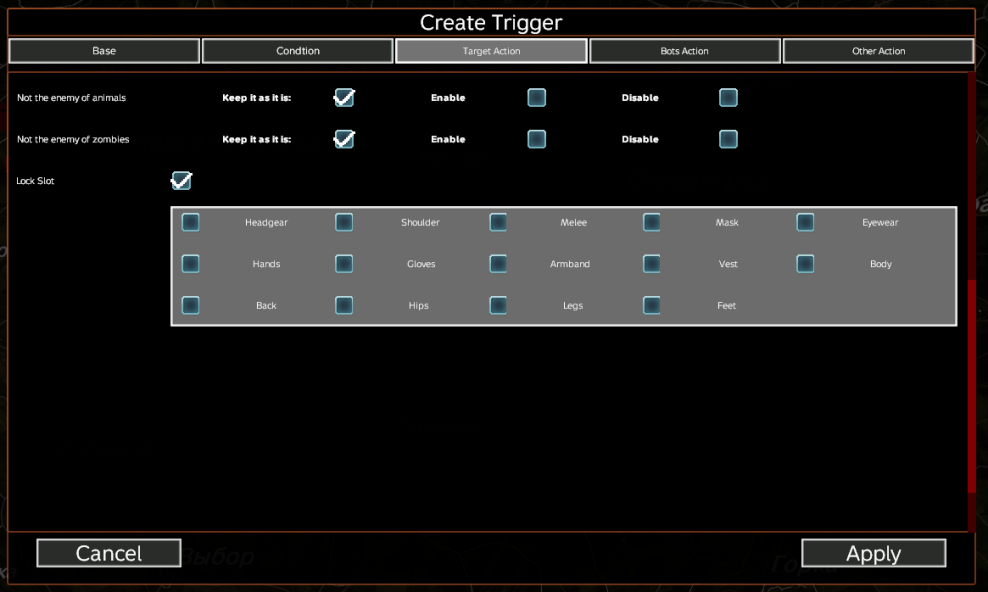Click the Cancel button
Viewport: 988px width, 592px height.
pos(109,553)
